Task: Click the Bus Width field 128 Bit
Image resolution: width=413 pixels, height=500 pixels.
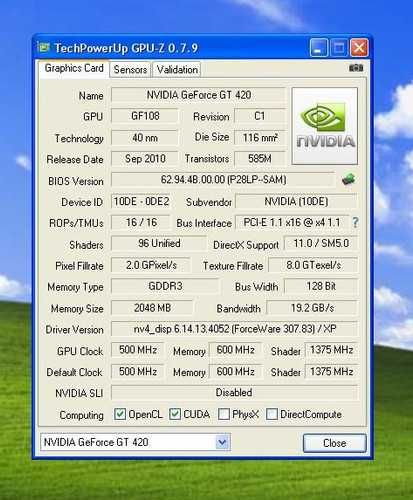Action: pyautogui.click(x=321, y=286)
